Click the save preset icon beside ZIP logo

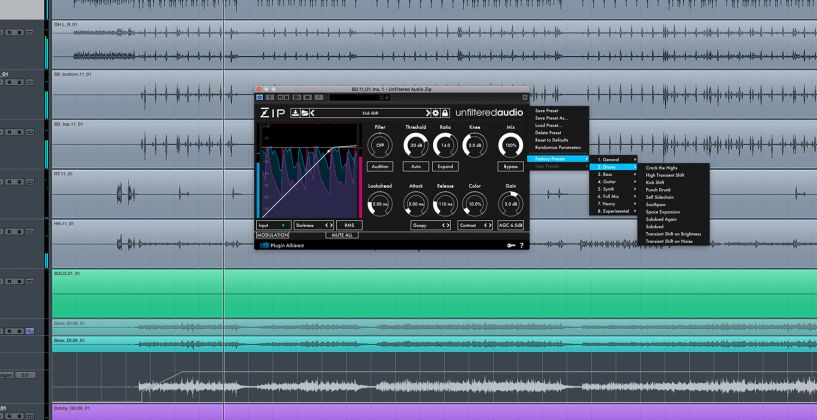(x=296, y=113)
